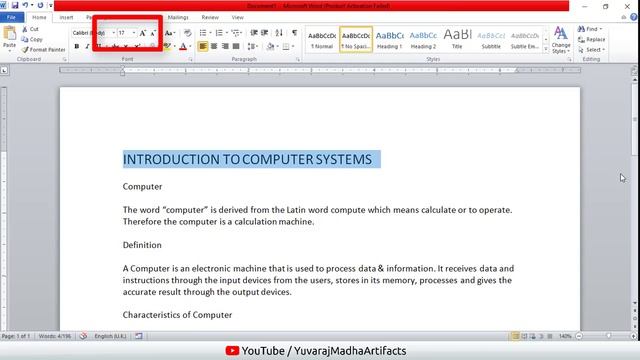This screenshot has width=640, height=360.
Task: Copy the selected heading
Action: click(32, 40)
